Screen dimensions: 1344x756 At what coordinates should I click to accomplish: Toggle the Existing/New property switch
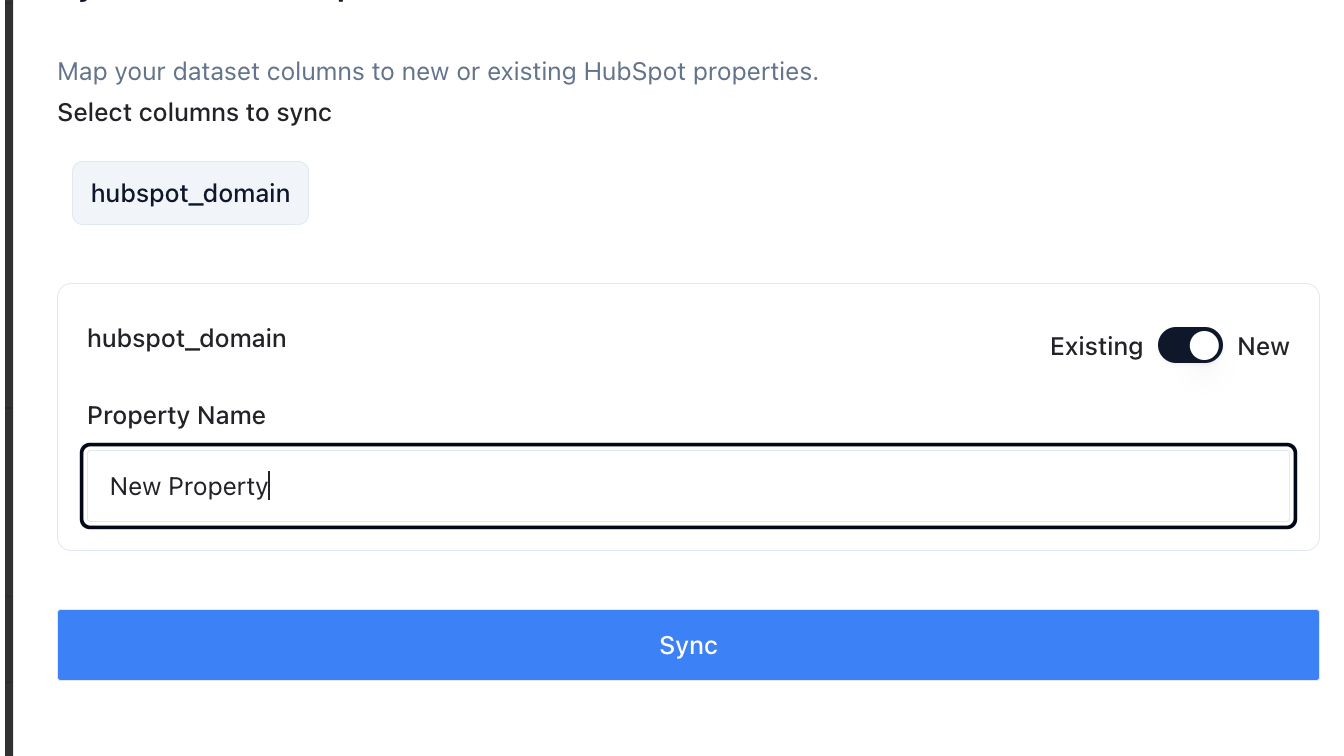(1190, 346)
